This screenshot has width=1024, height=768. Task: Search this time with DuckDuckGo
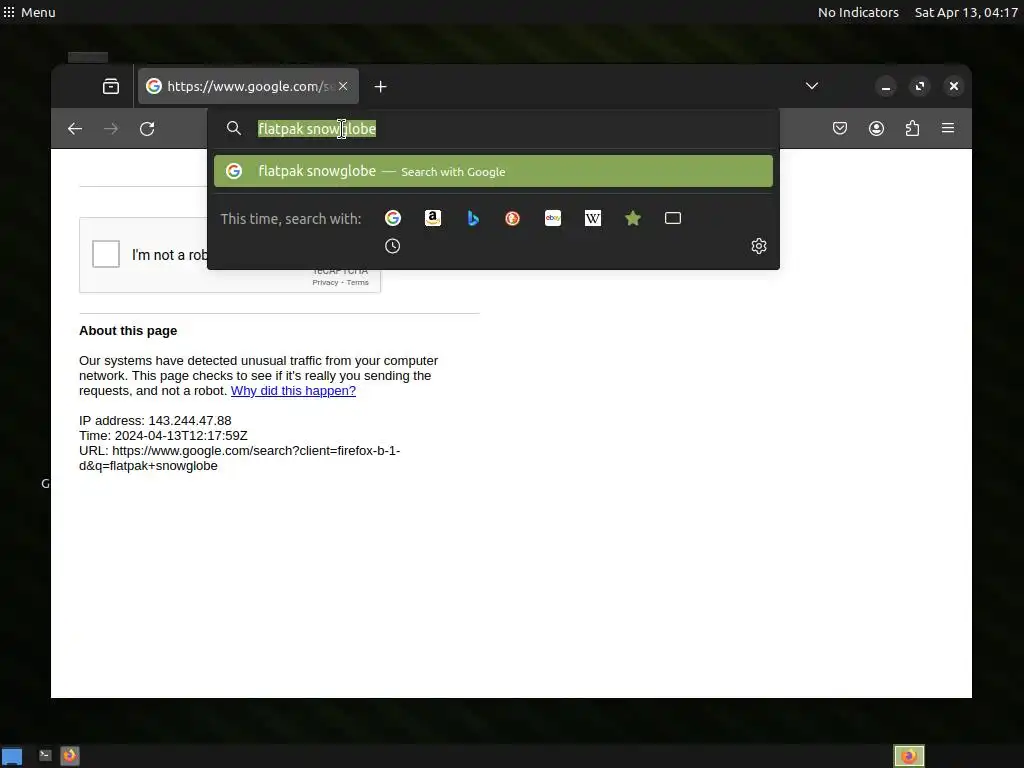pyautogui.click(x=513, y=218)
